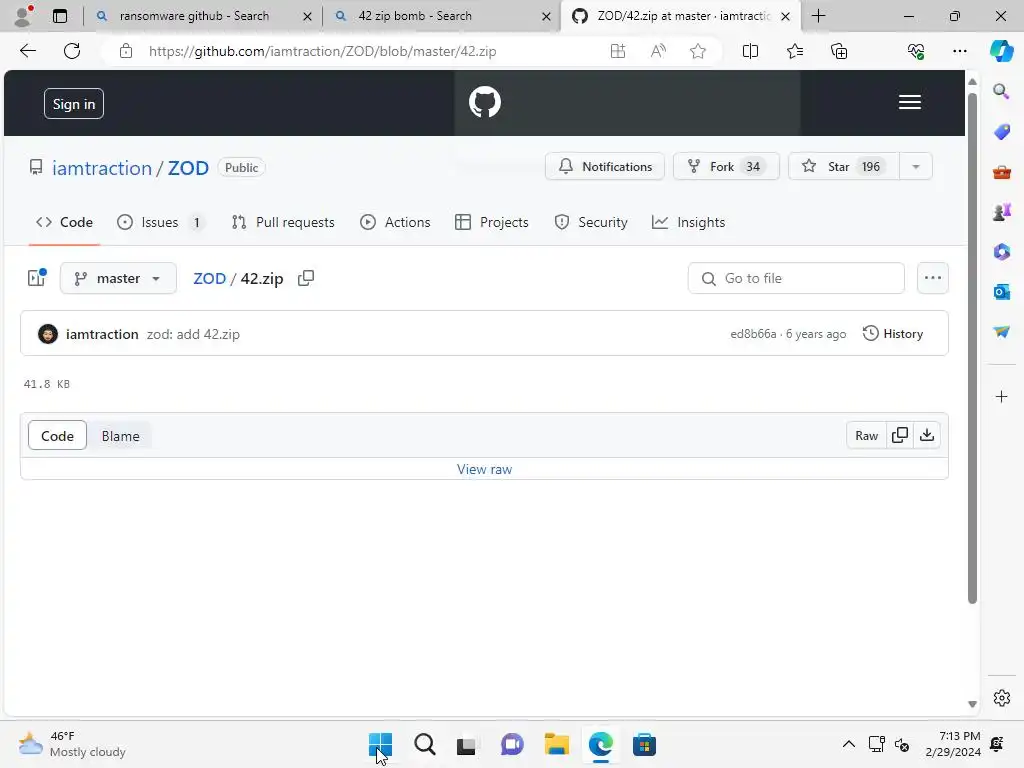Open the Issues tab

161,222
